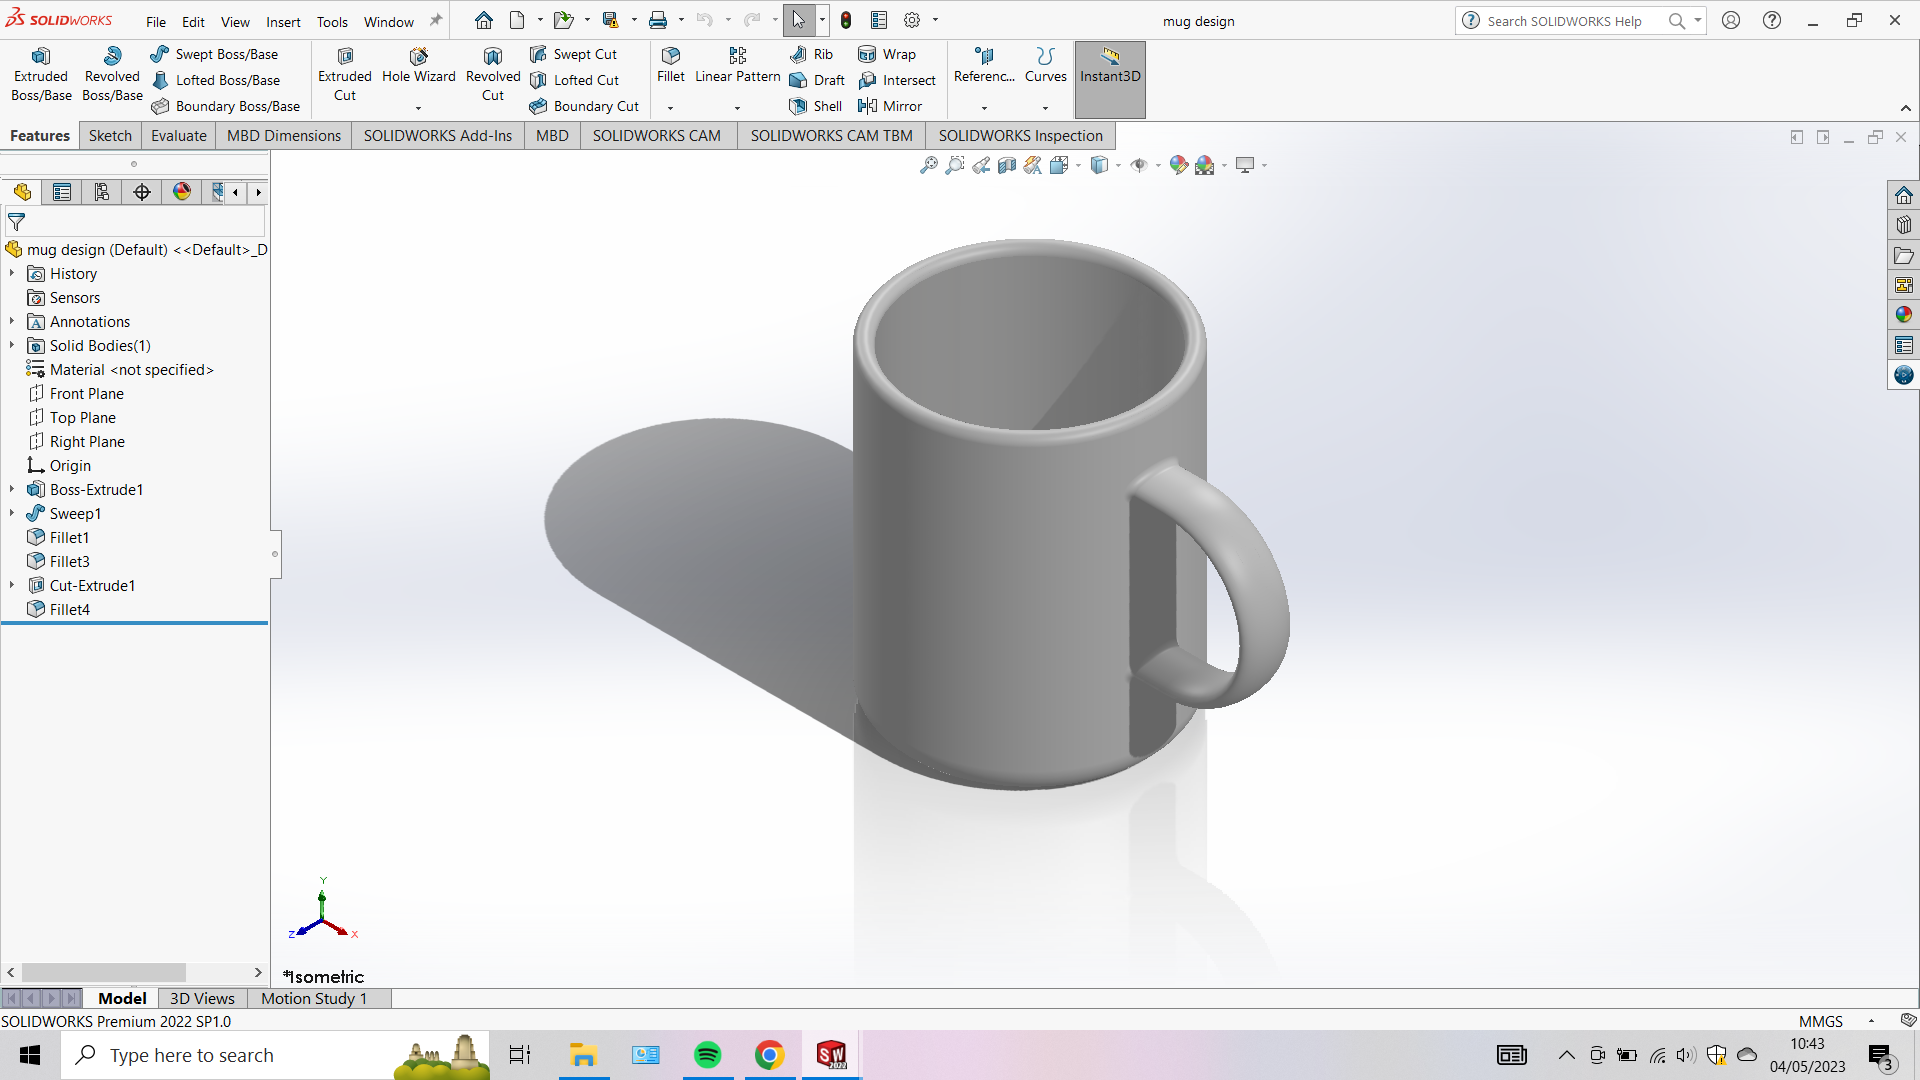Open the Insert menu
This screenshot has height=1080, width=1920.
283,21
